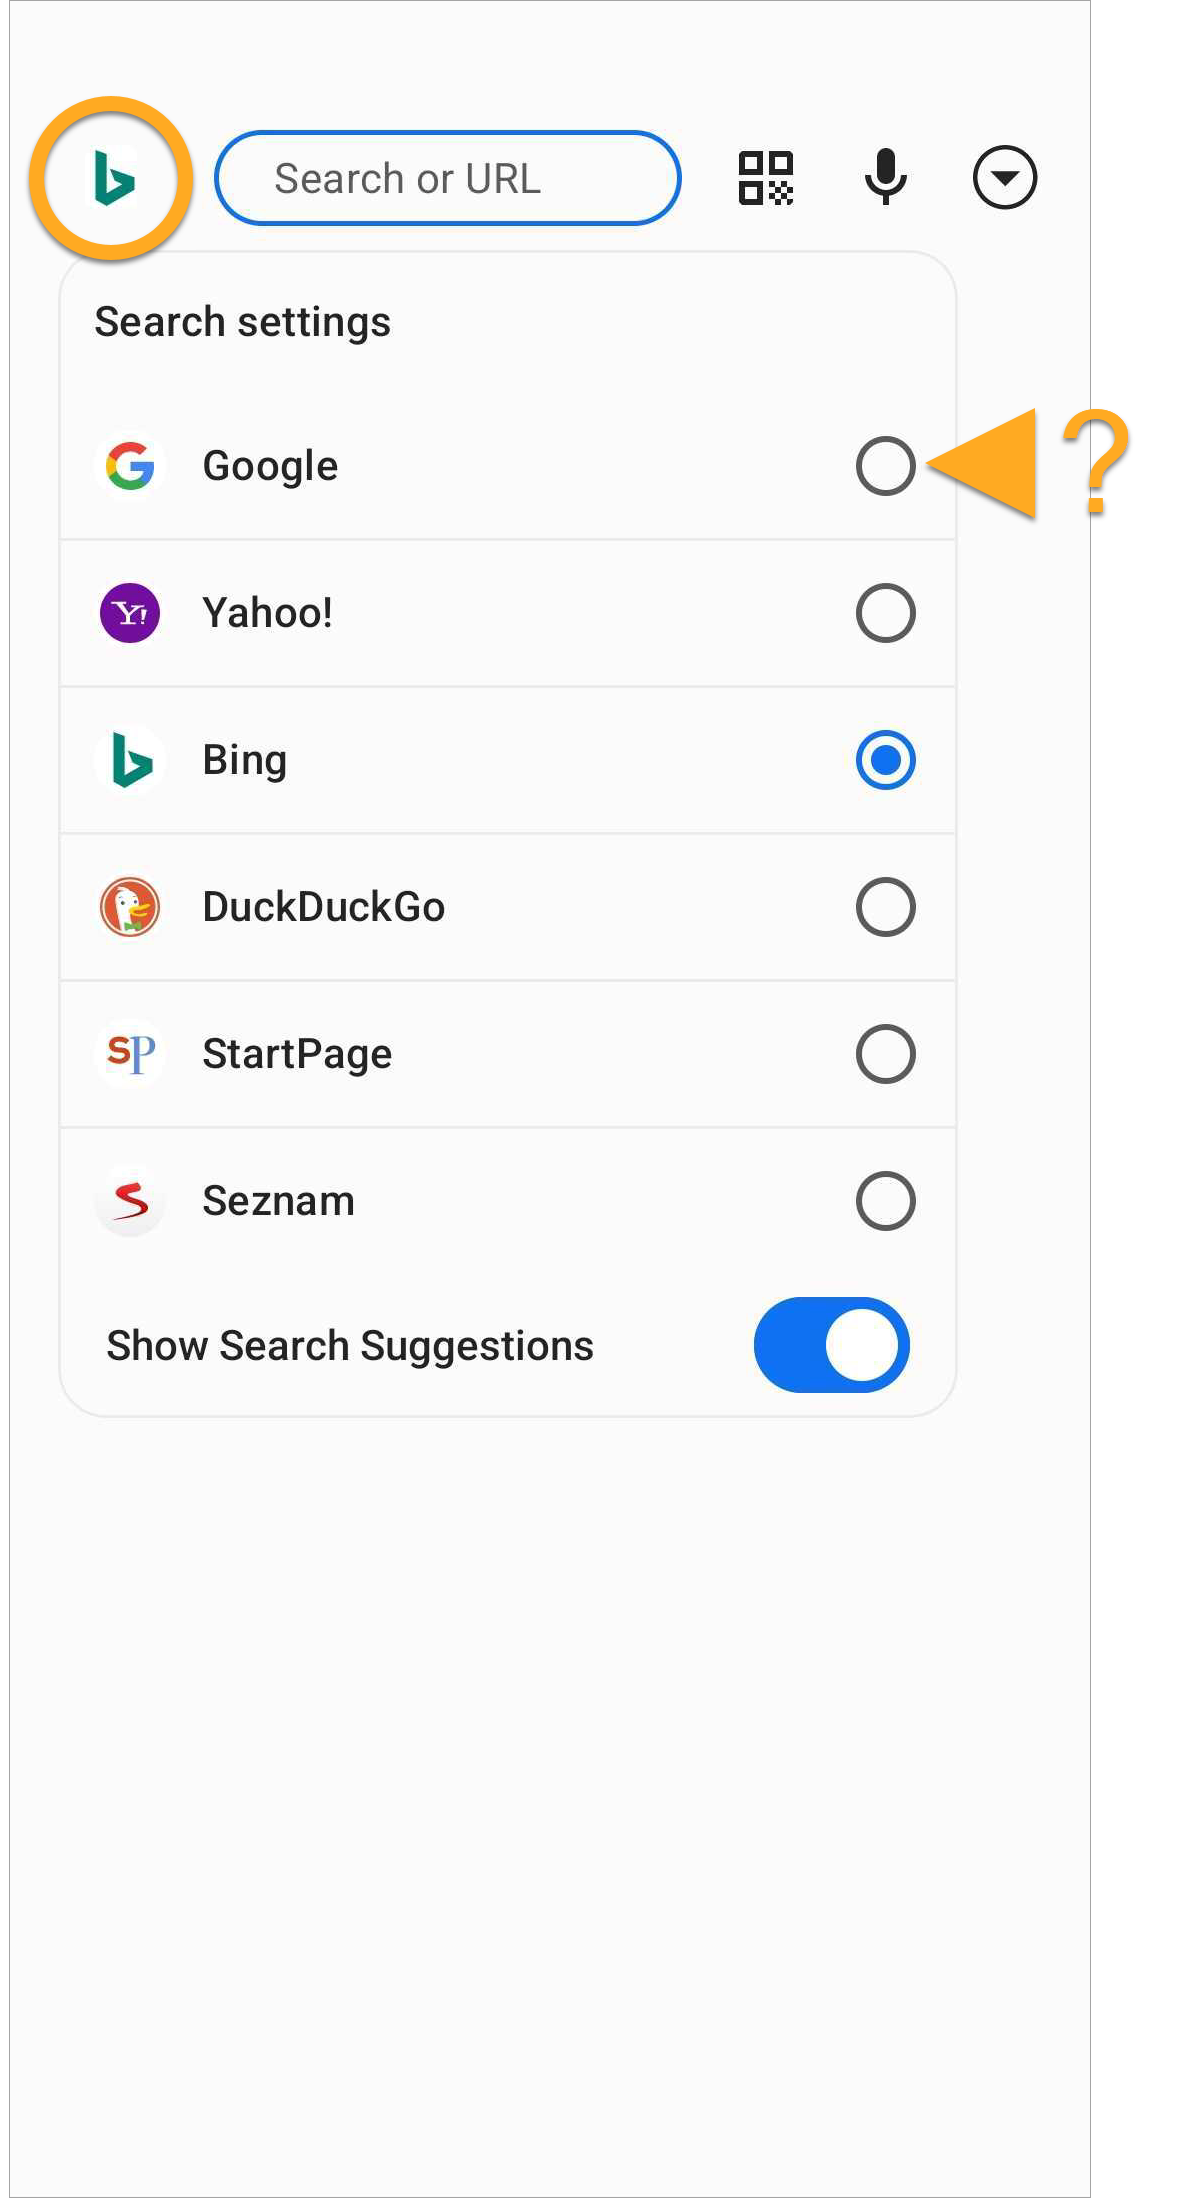Open the QR code scanner
1178x2205 pixels.
click(765, 179)
